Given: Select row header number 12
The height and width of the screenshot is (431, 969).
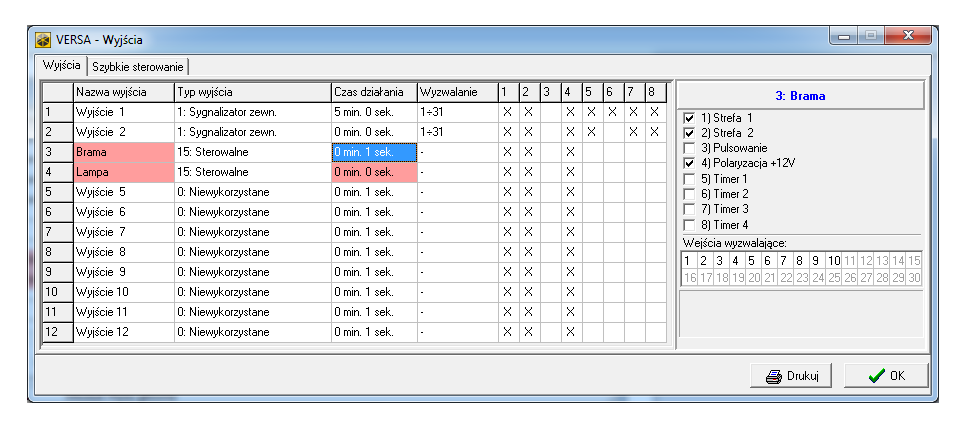Looking at the screenshot, I should coord(57,332).
